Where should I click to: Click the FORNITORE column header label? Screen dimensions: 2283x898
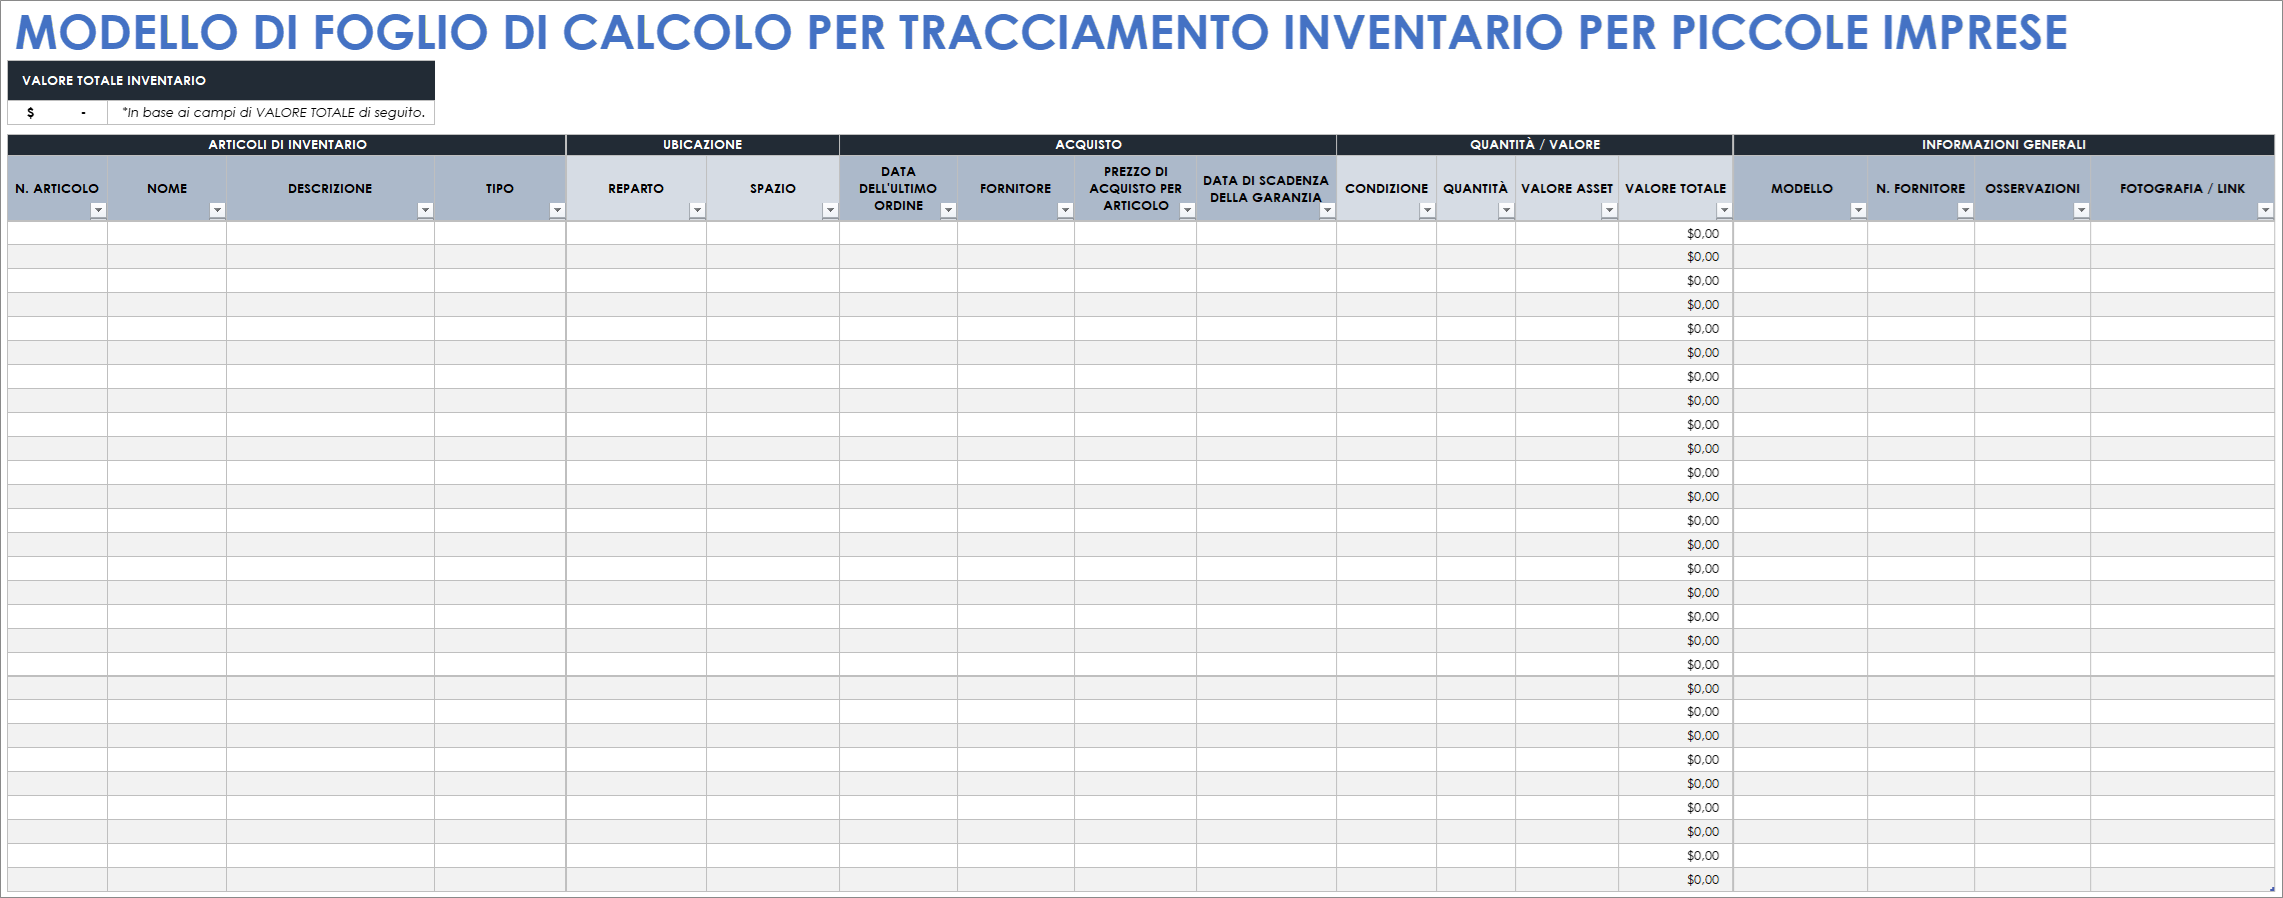1016,188
